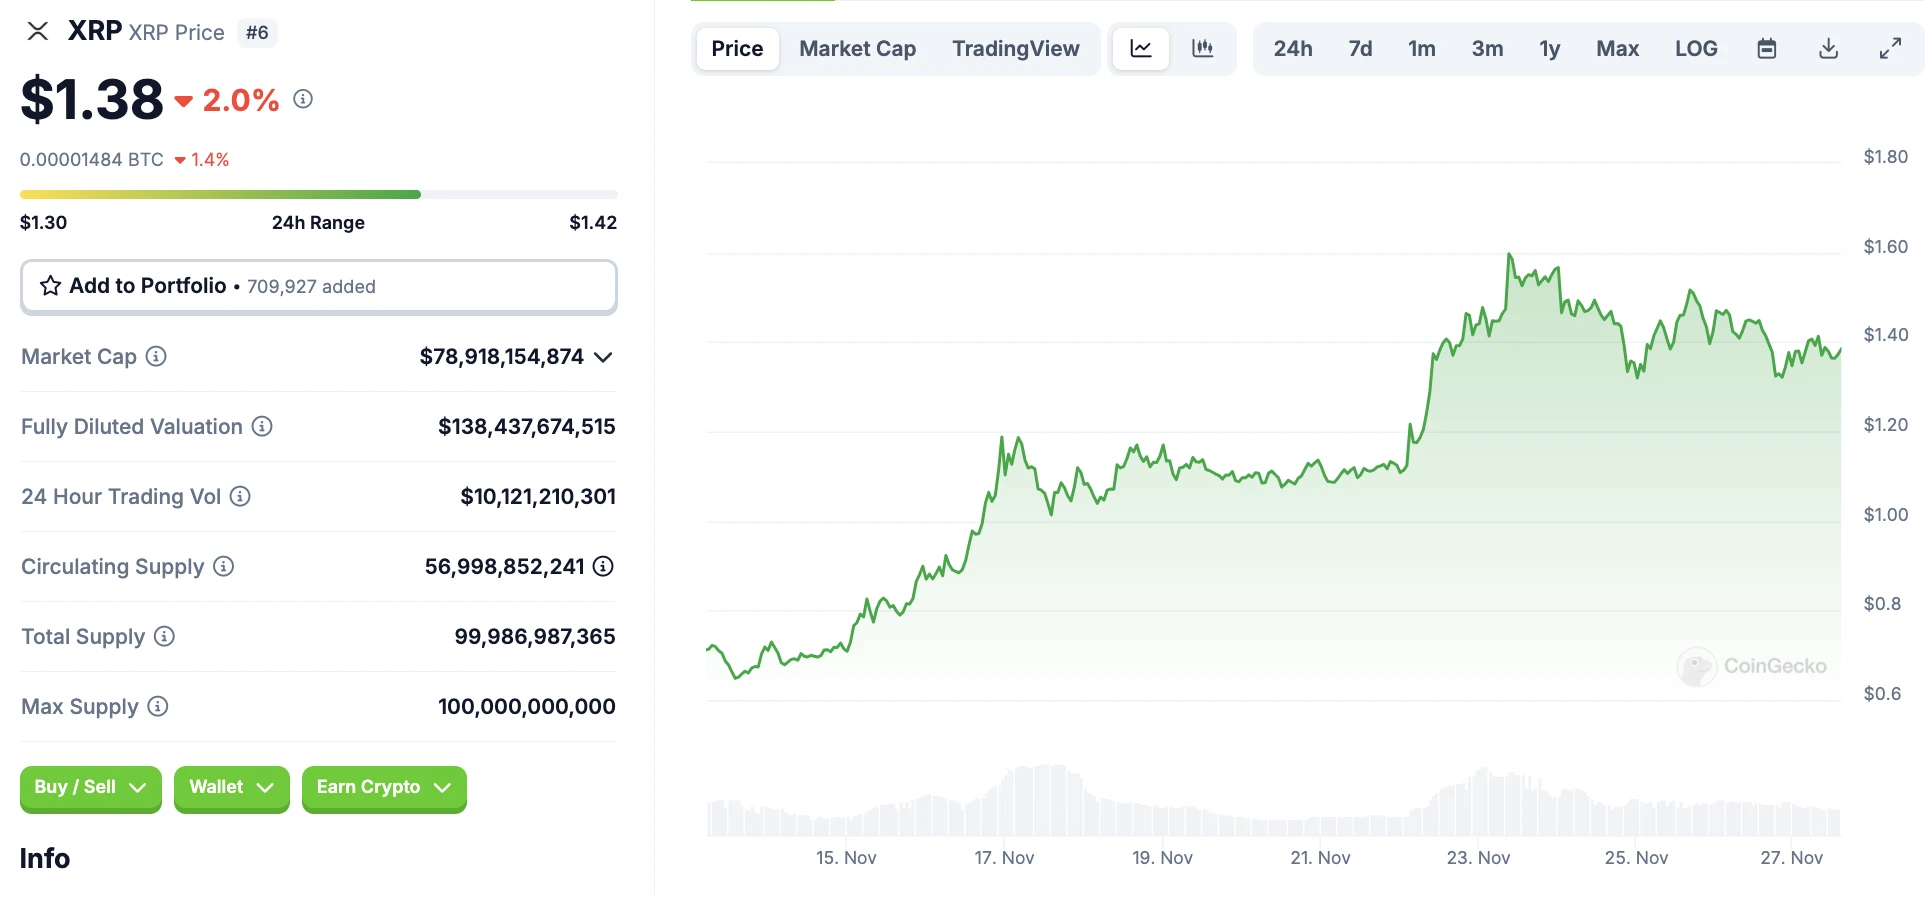Expand the Buy / Sell dropdown
The image size is (1930, 898).
coord(90,788)
